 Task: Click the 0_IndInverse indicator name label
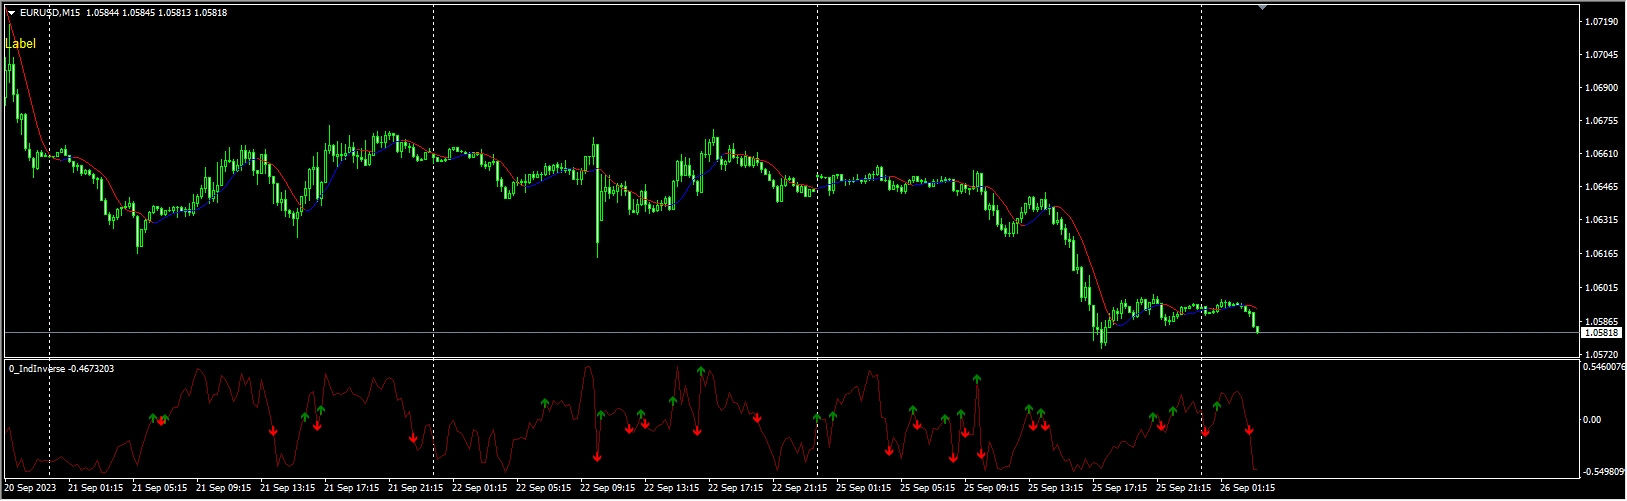click(61, 369)
